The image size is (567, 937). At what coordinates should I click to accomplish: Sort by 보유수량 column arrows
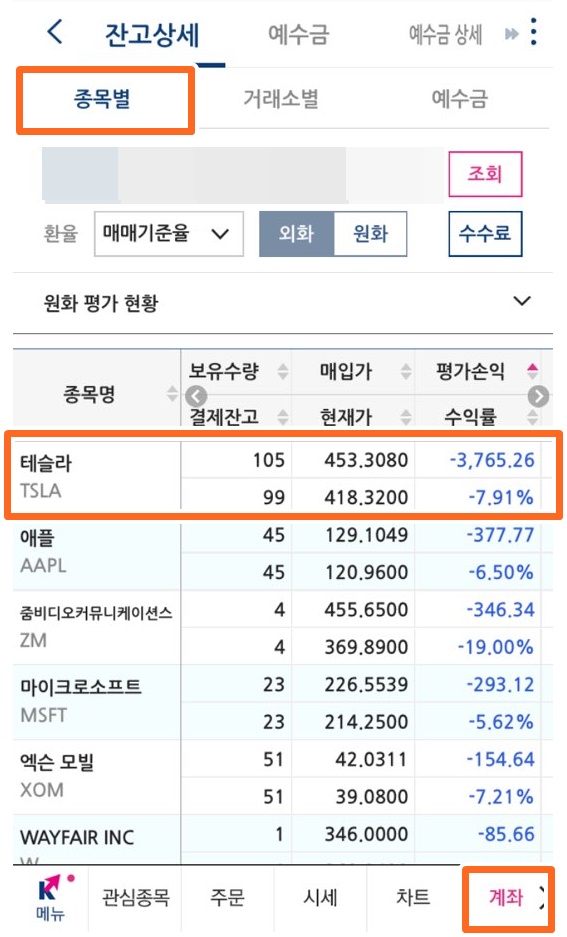(283, 372)
